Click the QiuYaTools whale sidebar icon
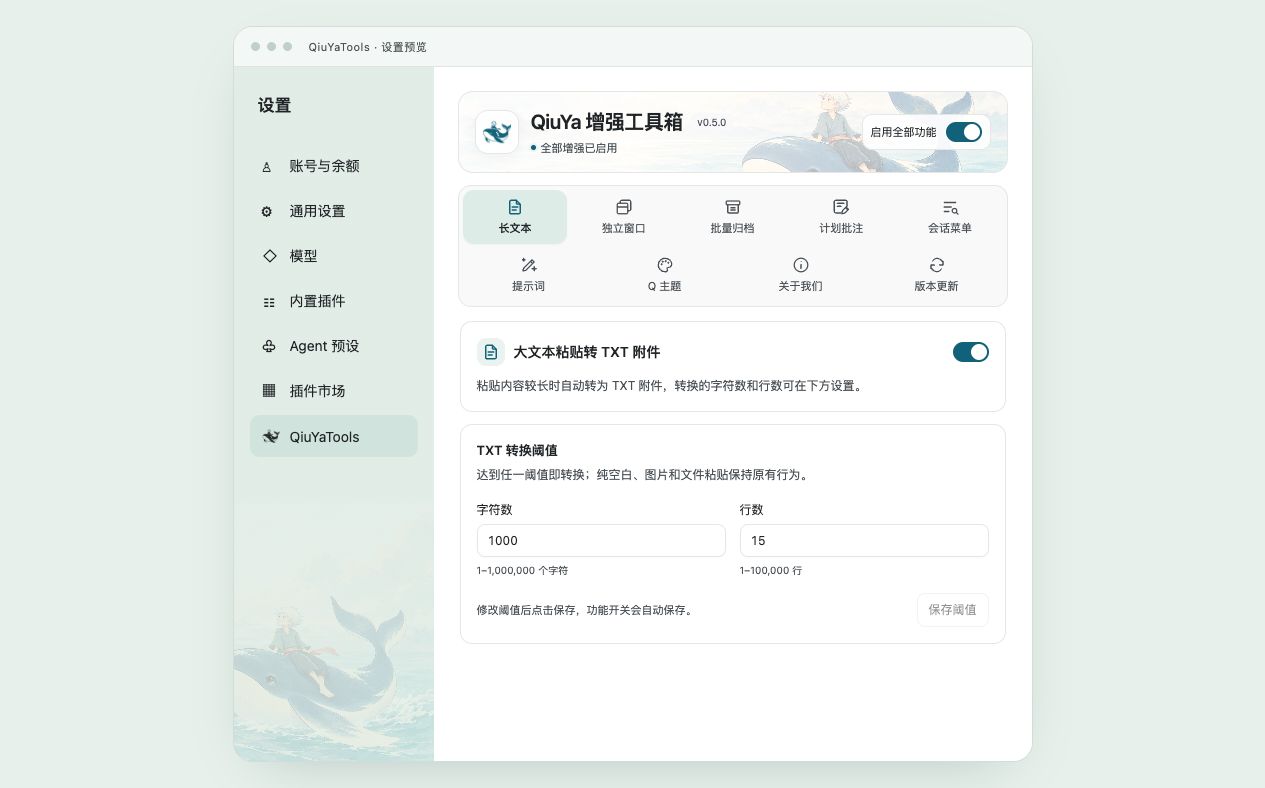Image resolution: width=1265 pixels, height=788 pixels. 270,437
